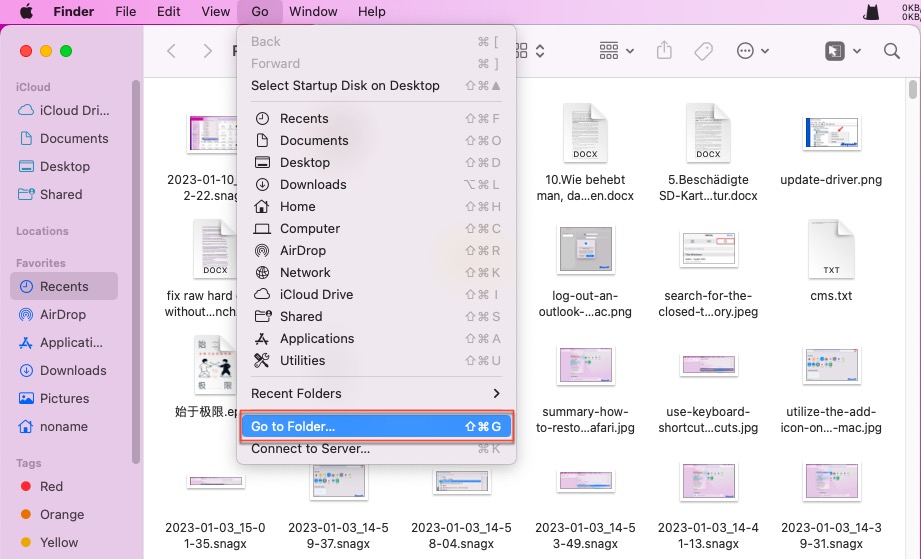Select Downloads in the Go menu
The height and width of the screenshot is (559, 921).
coord(376,184)
